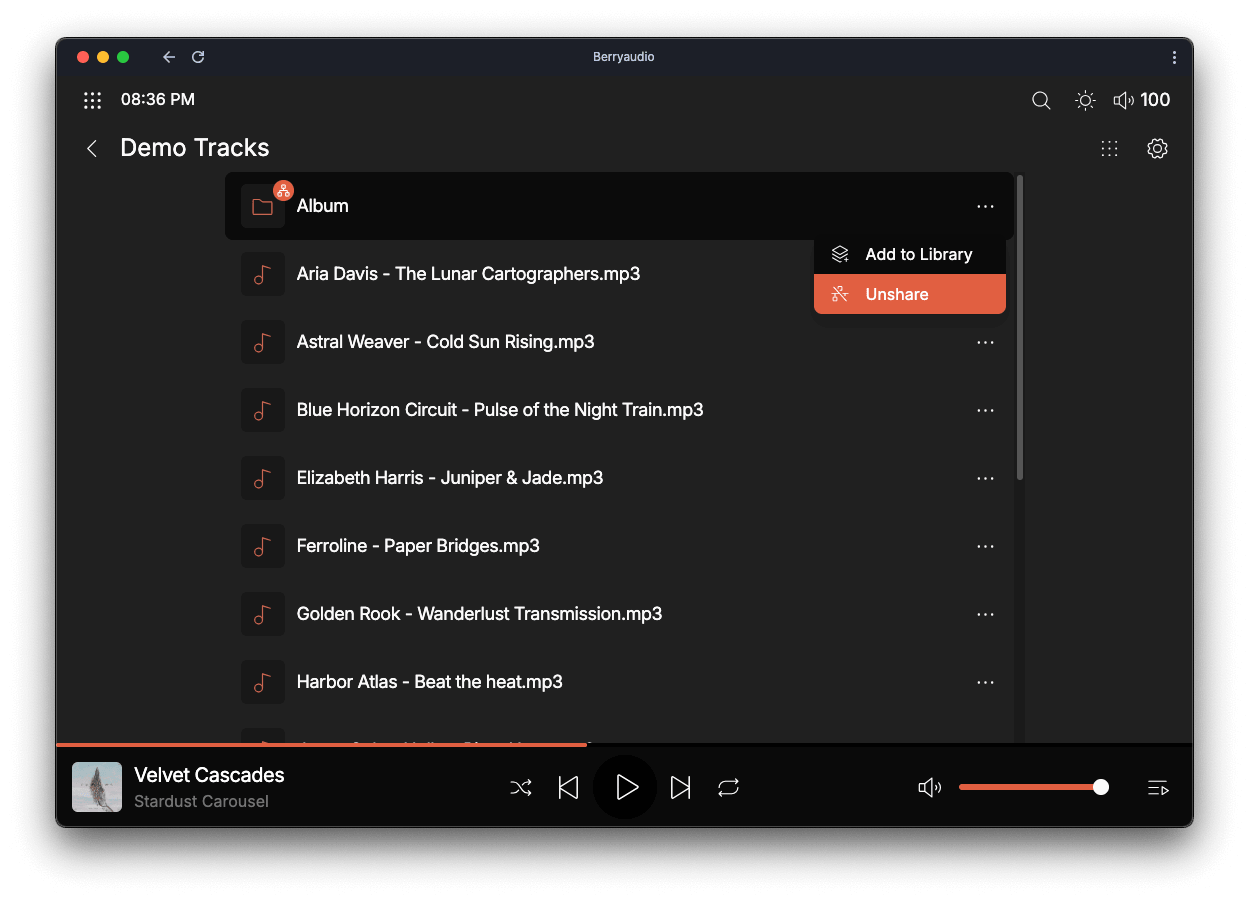Skip to the next track
Viewport: 1249px width, 901px height.
pyautogui.click(x=680, y=788)
